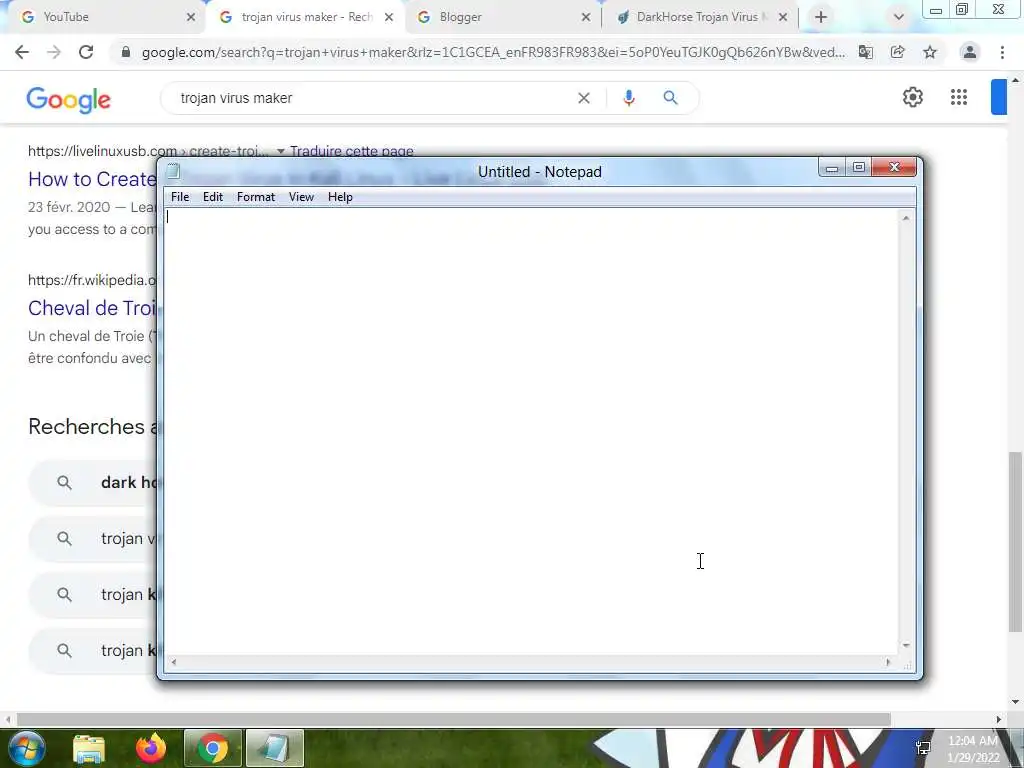Image resolution: width=1024 pixels, height=768 pixels.
Task: Open Notepad's View menu
Action: 301,197
